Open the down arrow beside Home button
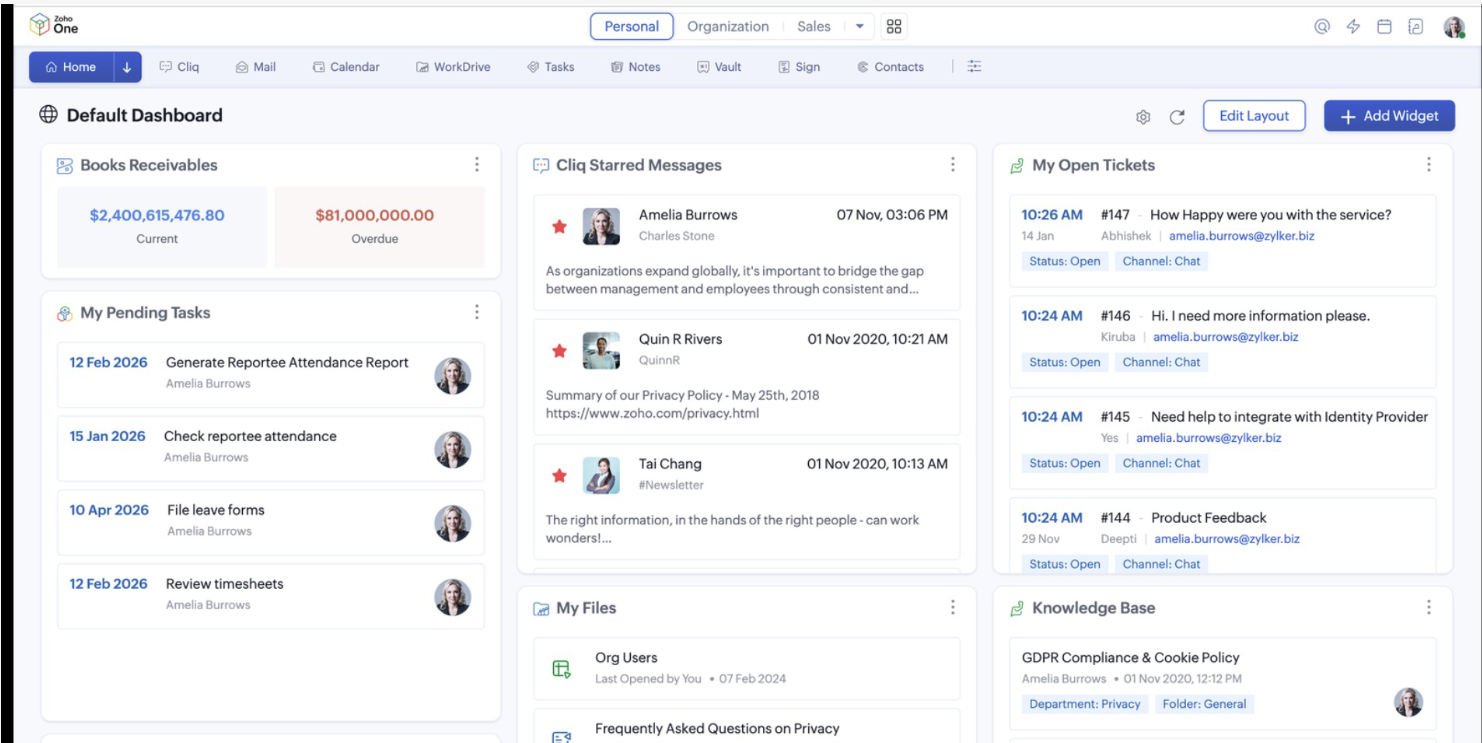The width and height of the screenshot is (1482, 743). coord(127,67)
